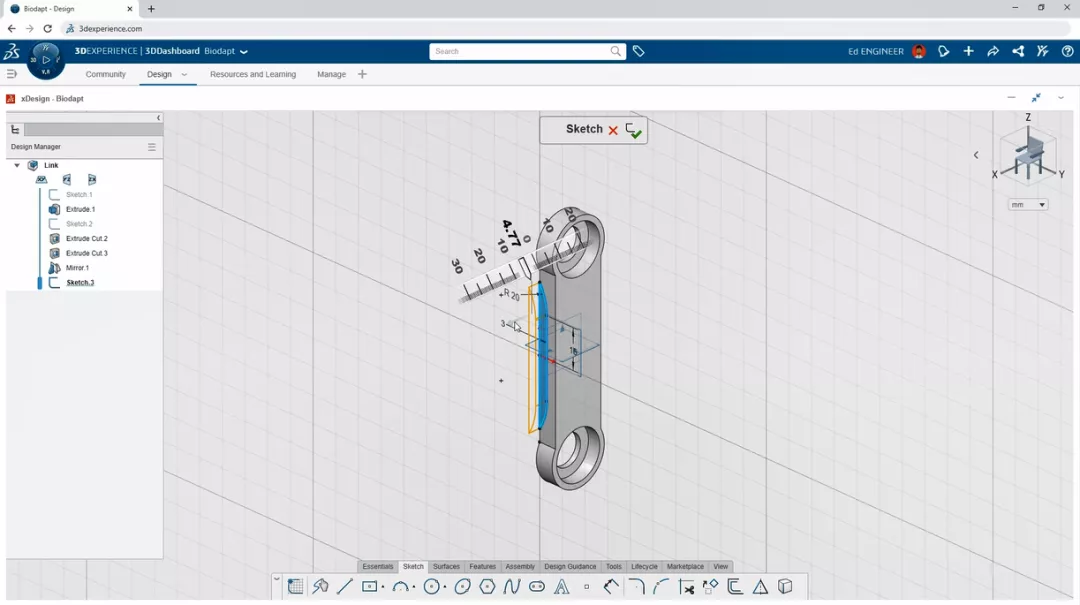Select the Line sketch tool

[345, 587]
